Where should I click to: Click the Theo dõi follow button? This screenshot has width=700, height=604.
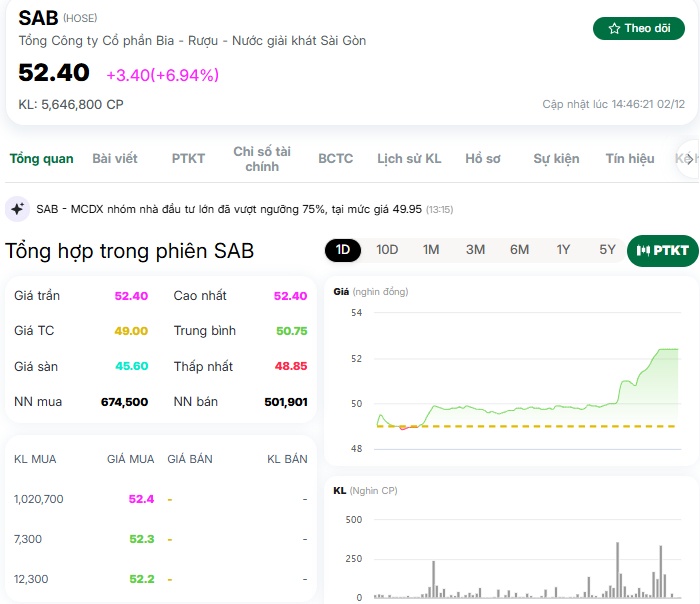tap(638, 29)
